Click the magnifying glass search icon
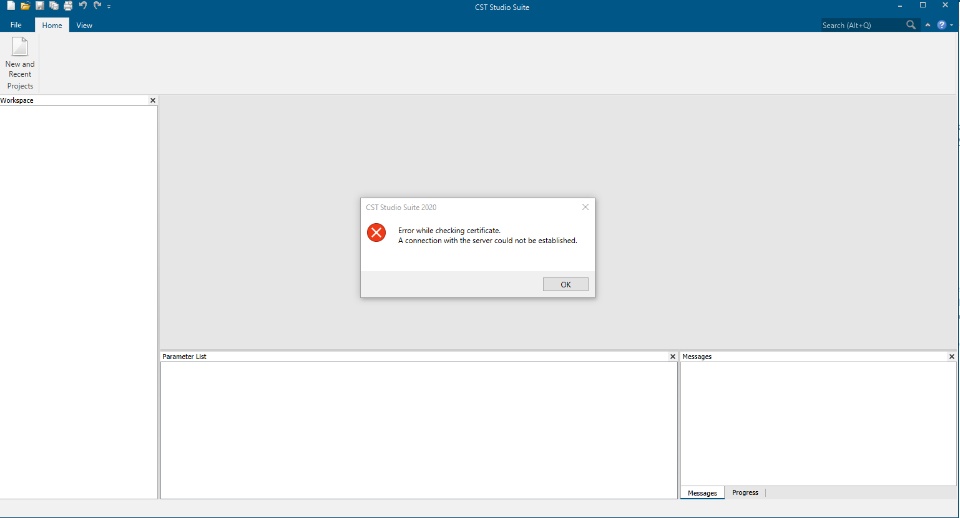960x518 pixels. click(x=911, y=25)
